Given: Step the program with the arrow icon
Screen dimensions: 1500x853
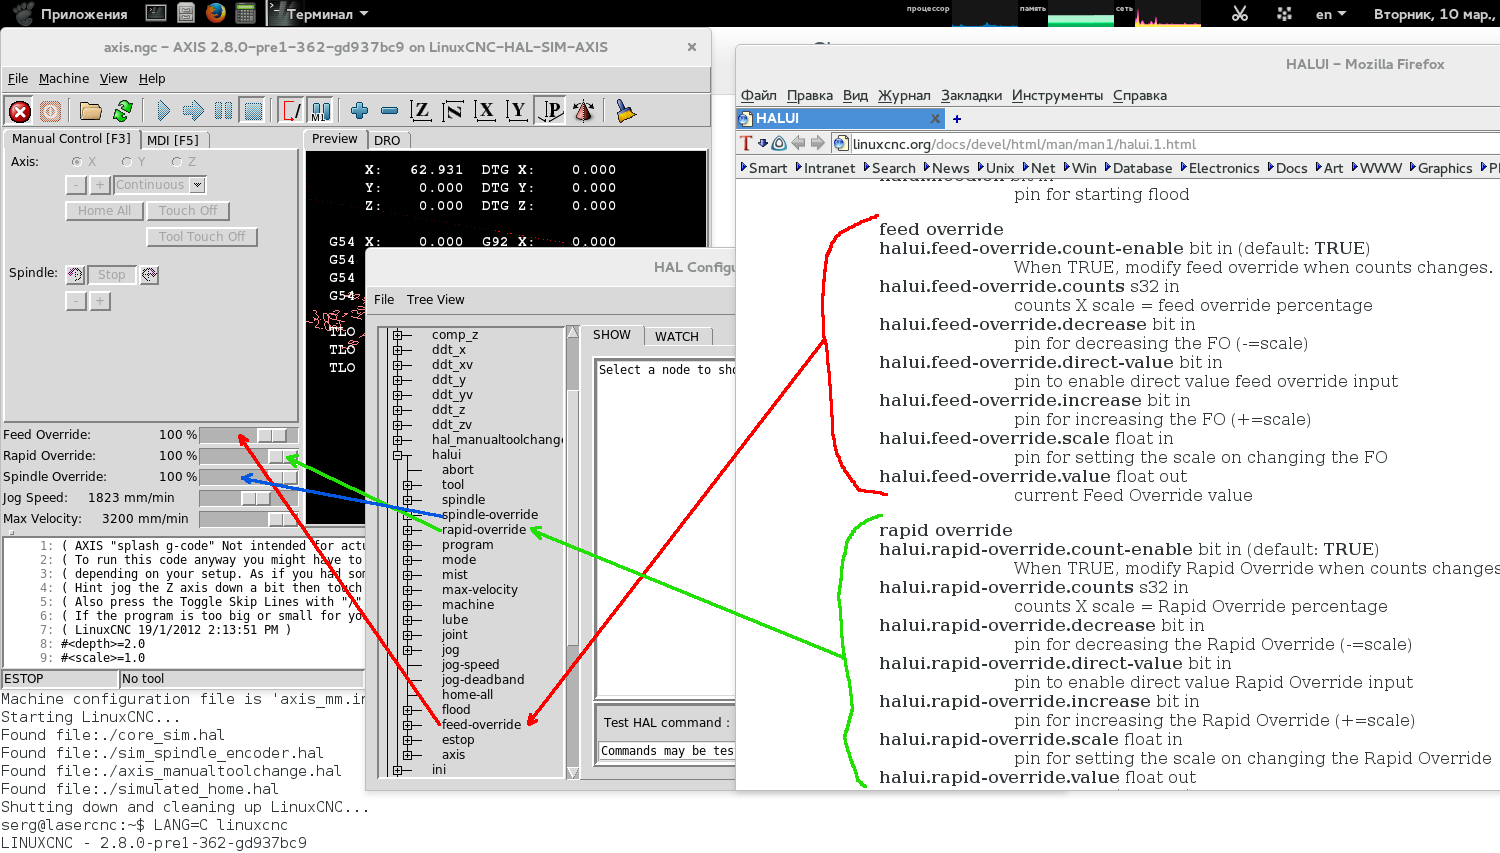Looking at the screenshot, I should click(193, 111).
